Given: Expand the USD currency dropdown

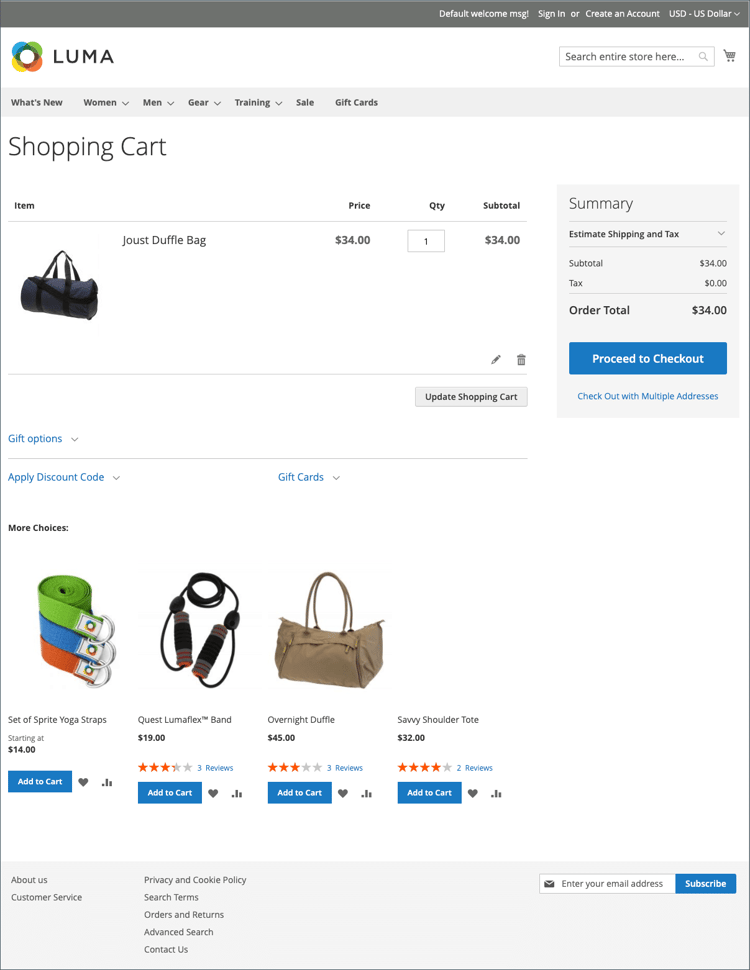Looking at the screenshot, I should tap(703, 13).
